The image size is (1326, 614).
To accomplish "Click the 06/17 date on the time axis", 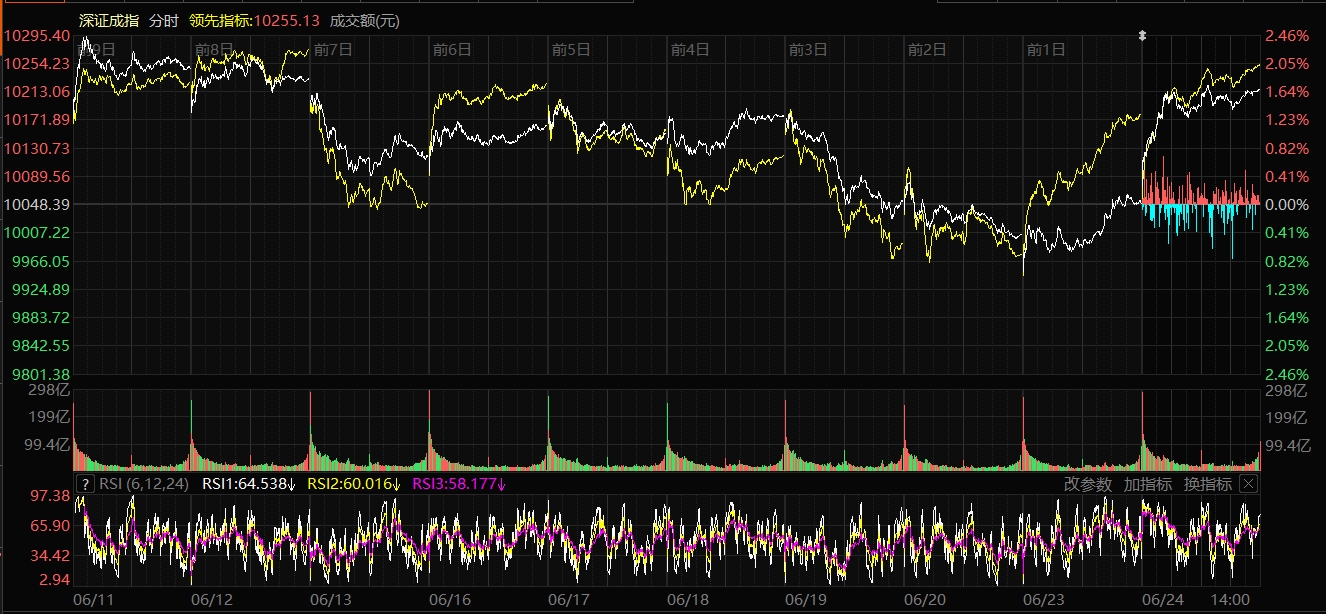I will point(569,600).
